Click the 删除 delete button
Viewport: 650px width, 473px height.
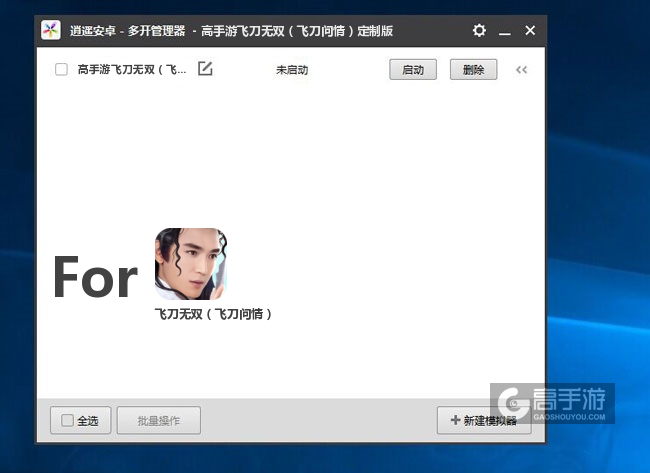pos(473,70)
